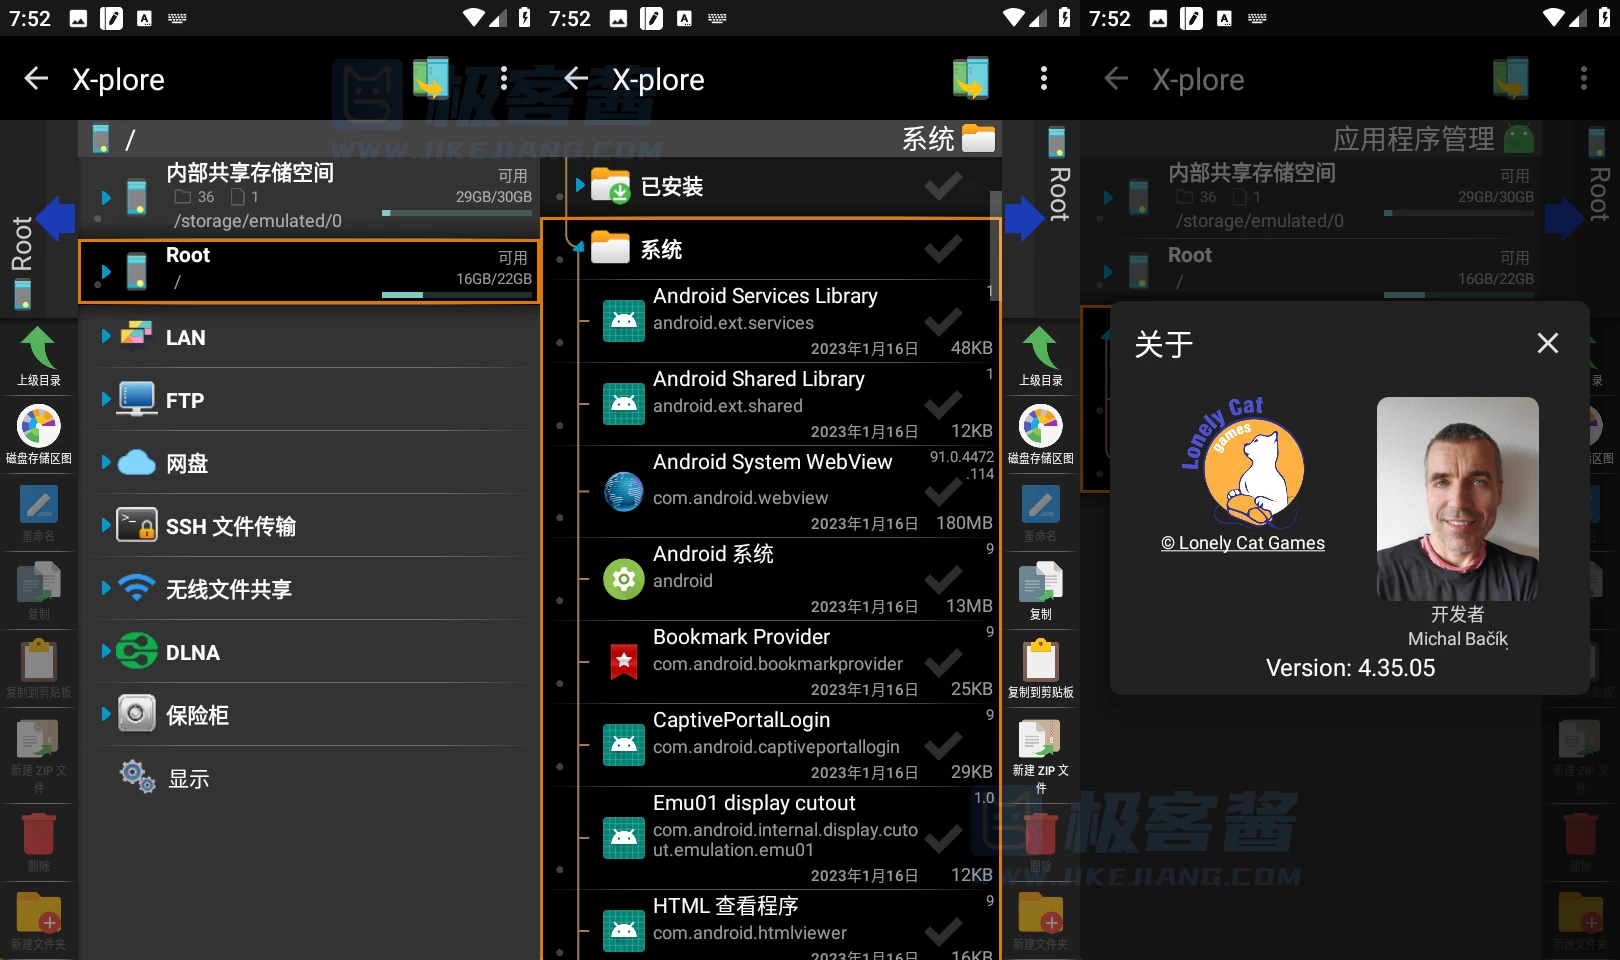Screen dimensions: 1620x960
Task: Open overflow menu in the leftmost screen
Action: point(503,79)
